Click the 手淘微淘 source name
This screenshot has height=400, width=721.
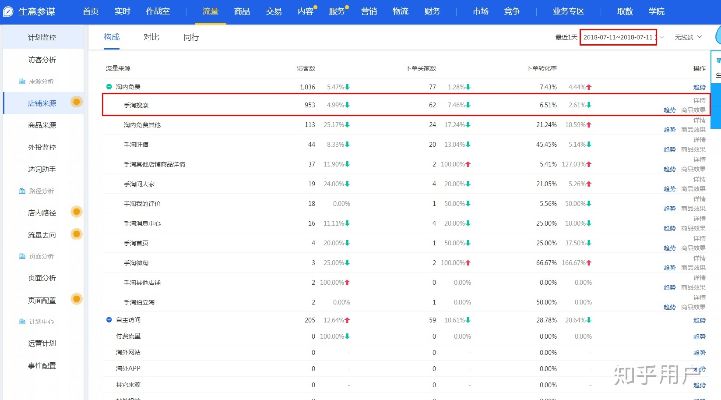(x=136, y=263)
